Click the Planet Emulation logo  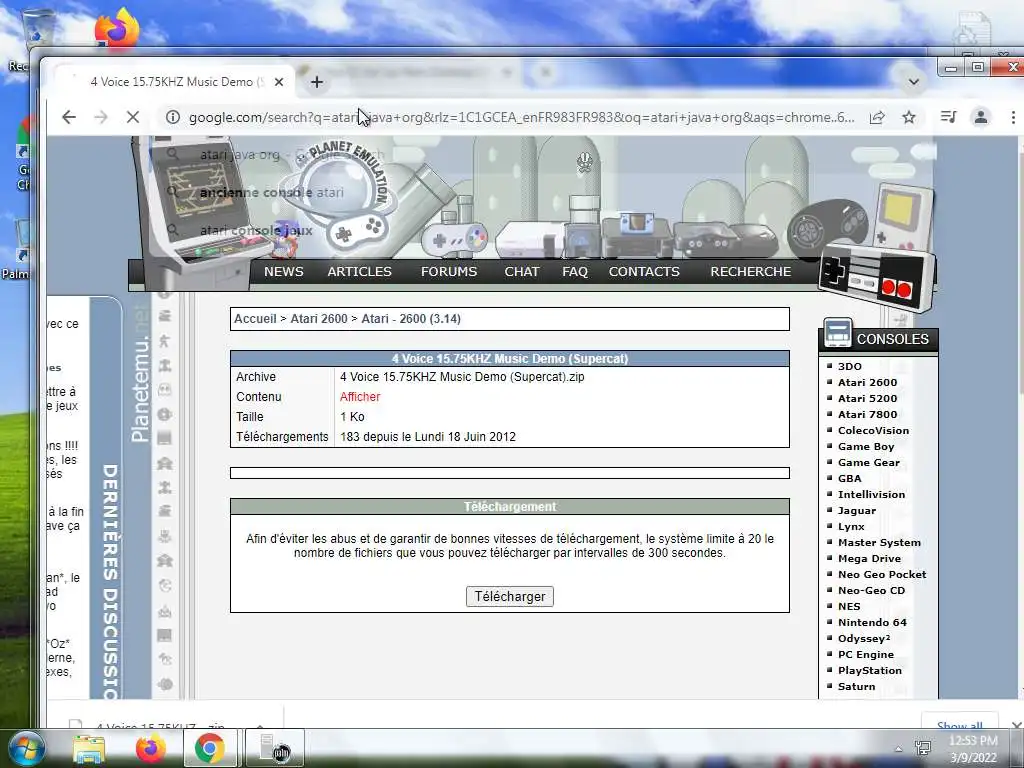340,195
